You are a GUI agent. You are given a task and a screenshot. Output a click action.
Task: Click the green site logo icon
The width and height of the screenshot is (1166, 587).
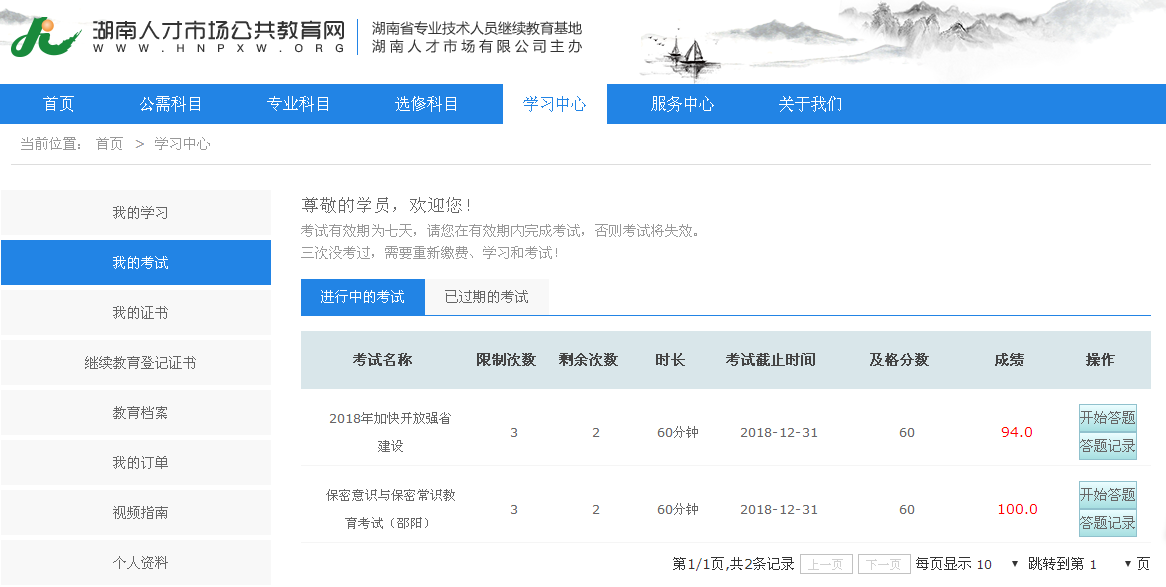pyautogui.click(x=45, y=37)
